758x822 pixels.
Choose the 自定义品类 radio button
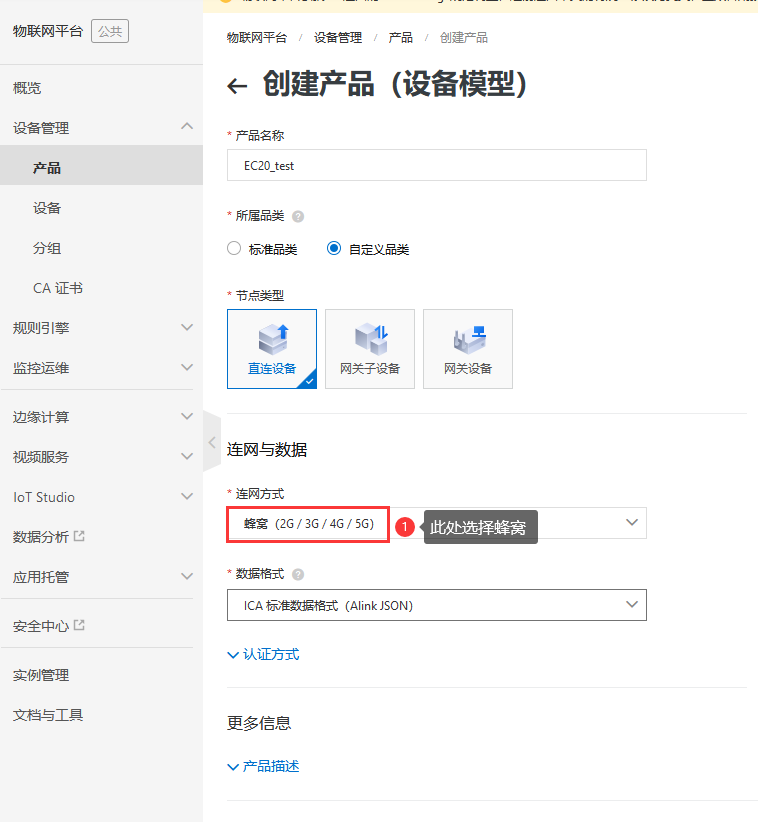[x=334, y=248]
